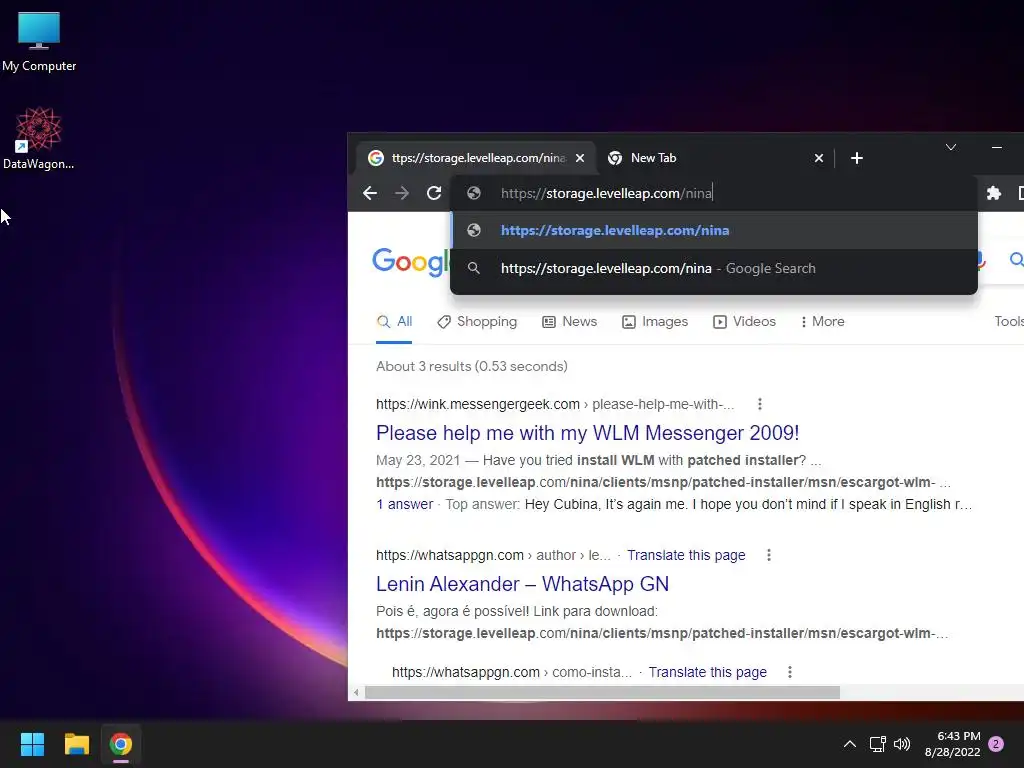Expand the More search filters menu

[x=822, y=321]
